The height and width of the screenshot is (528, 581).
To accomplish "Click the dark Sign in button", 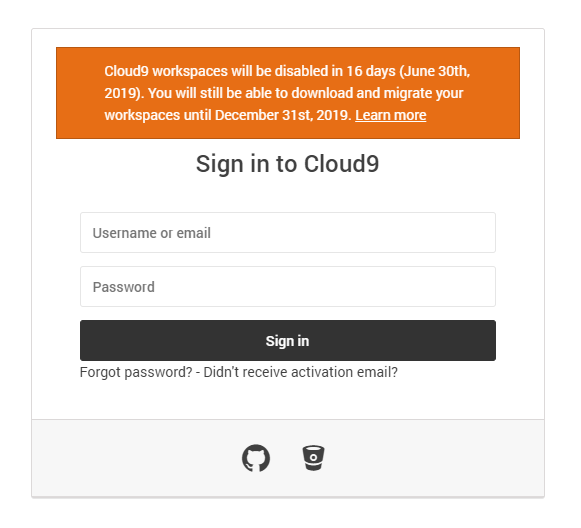I will point(288,341).
